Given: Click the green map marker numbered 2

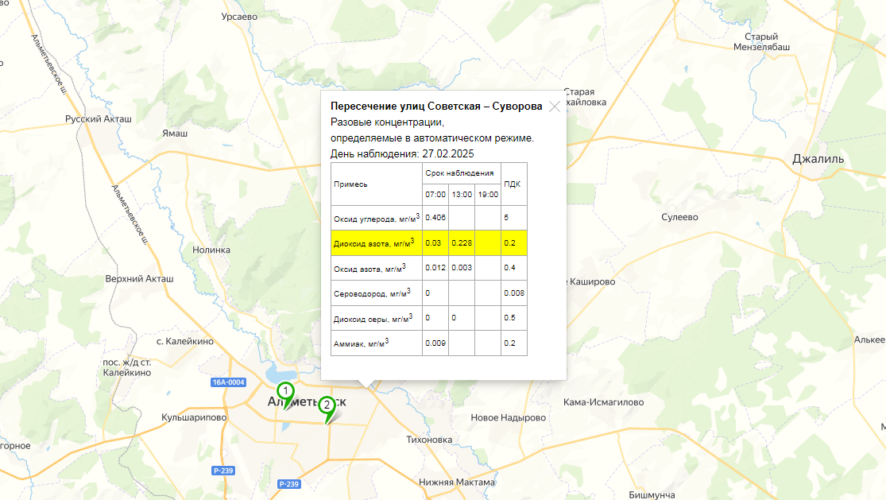Looking at the screenshot, I should [326, 407].
